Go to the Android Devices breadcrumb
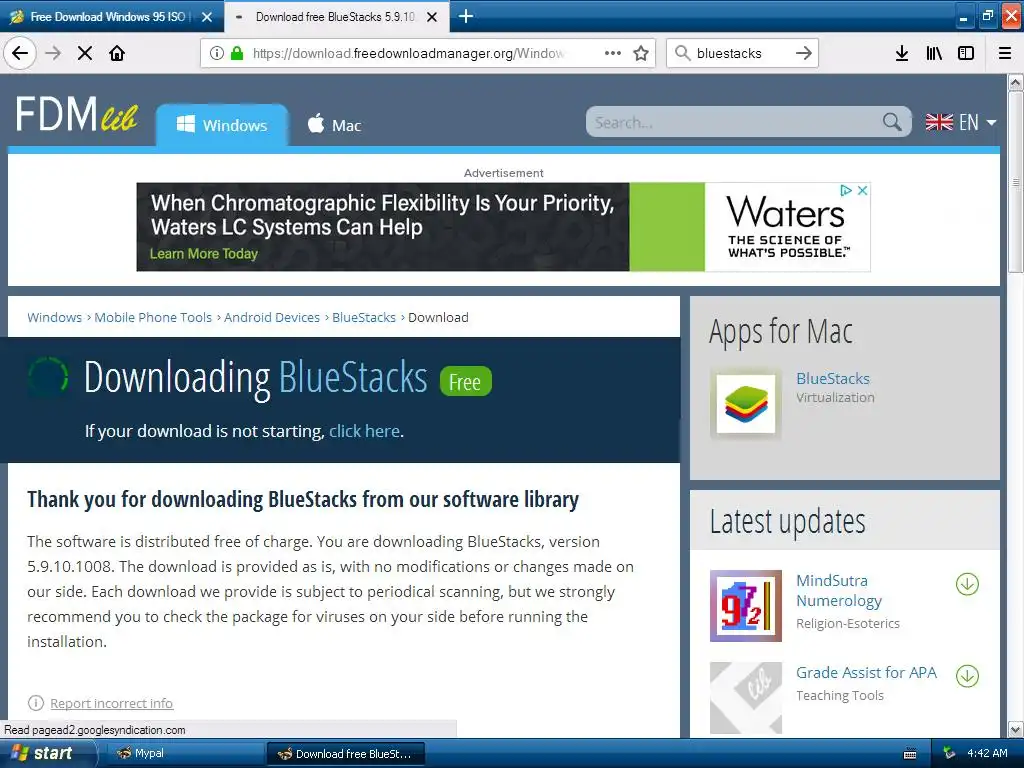The image size is (1024, 768). pos(272,317)
